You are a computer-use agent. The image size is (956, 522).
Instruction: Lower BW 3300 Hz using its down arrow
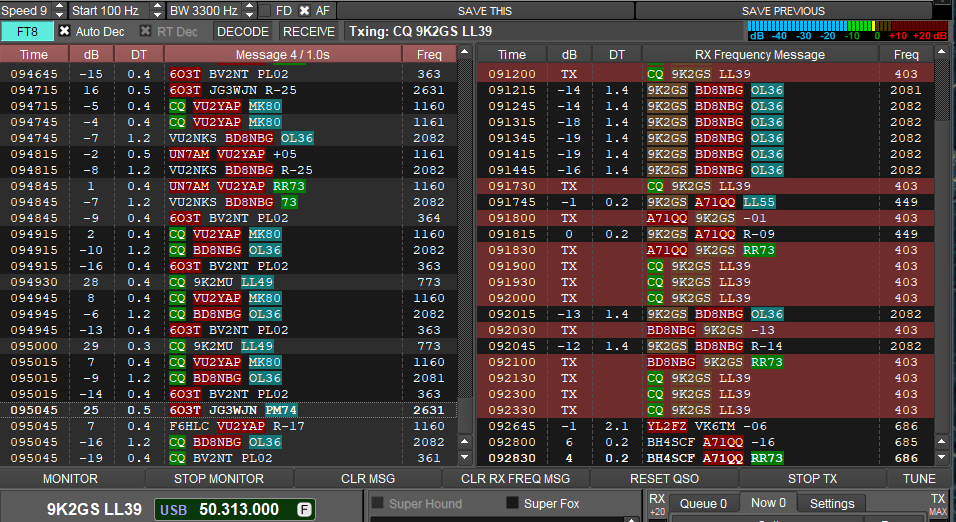click(x=249, y=15)
